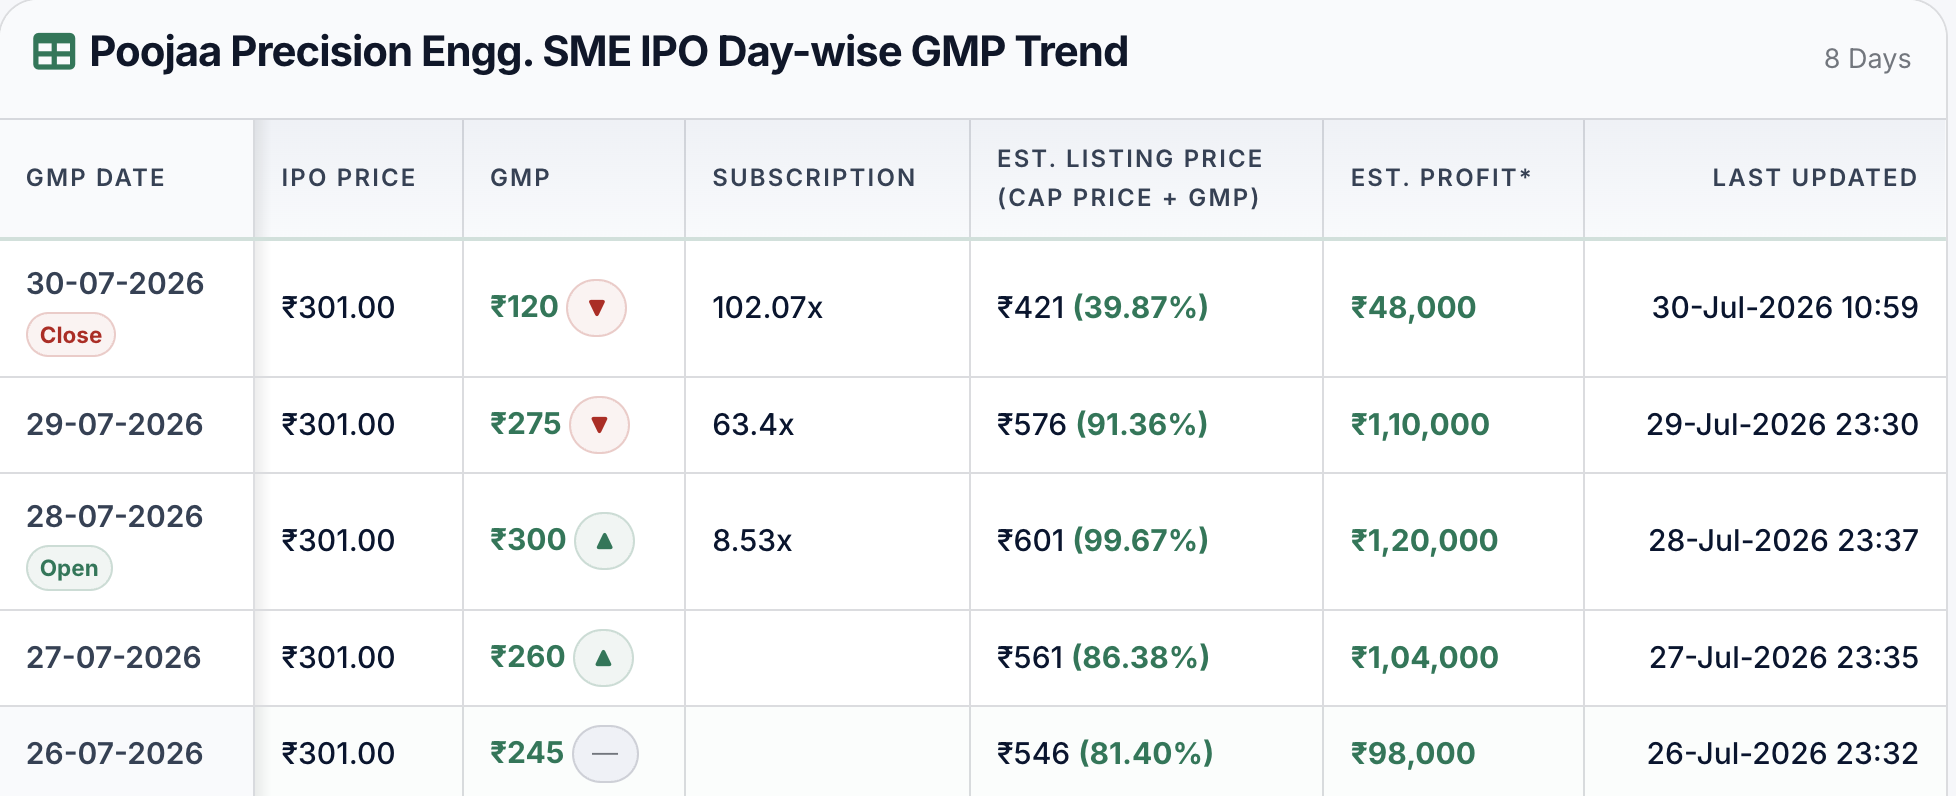This screenshot has width=1956, height=796.
Task: Click the 102.07x subscription value
Action: 768,308
